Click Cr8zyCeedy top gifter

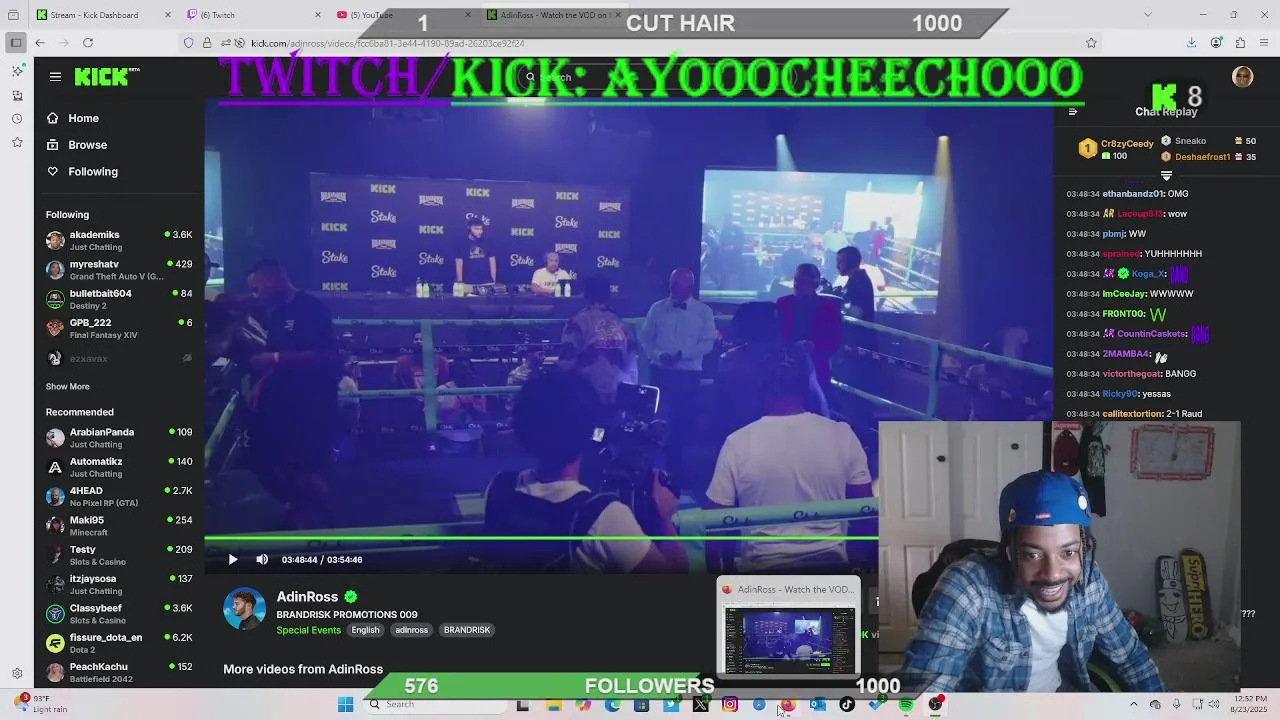pyautogui.click(x=1118, y=150)
